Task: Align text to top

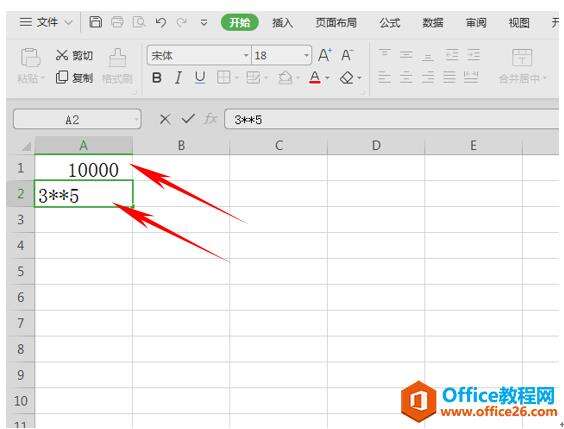Action: 385,55
